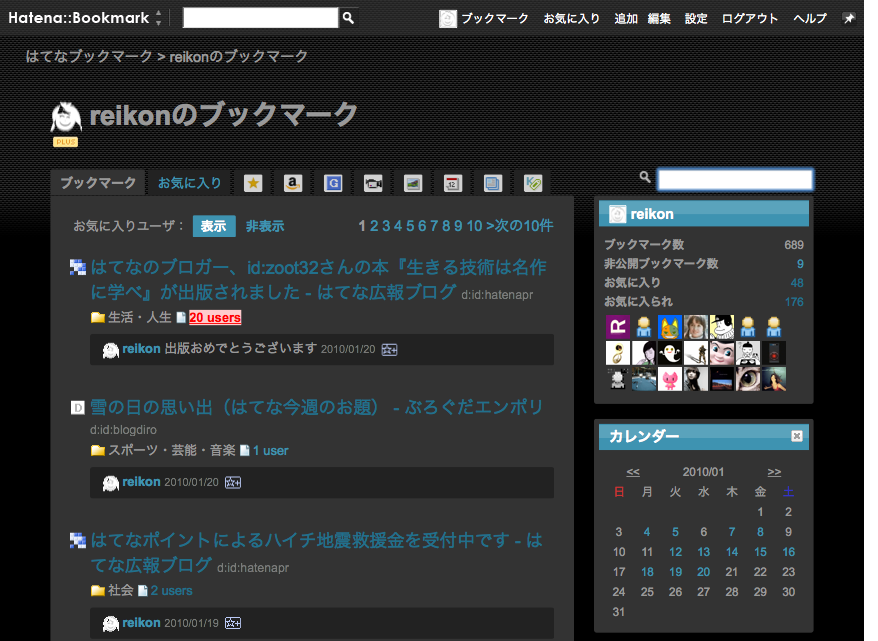Image resolution: width=878 pixels, height=641 pixels.
Task: Click reikon name in sidebar header
Action: [x=652, y=214]
